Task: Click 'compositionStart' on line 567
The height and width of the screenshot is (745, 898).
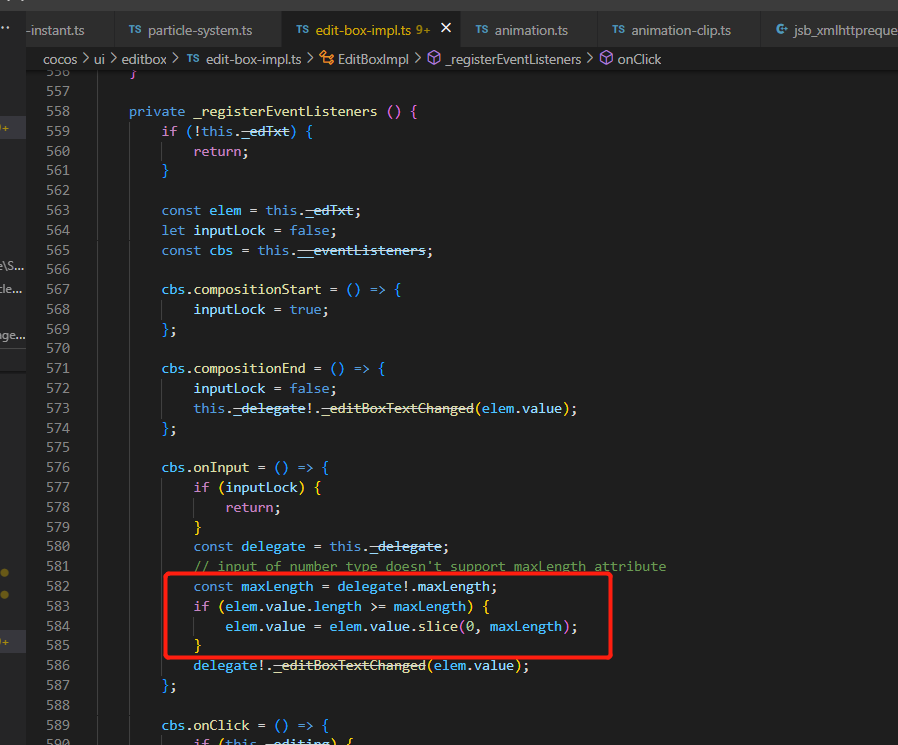Action: pyautogui.click(x=257, y=290)
